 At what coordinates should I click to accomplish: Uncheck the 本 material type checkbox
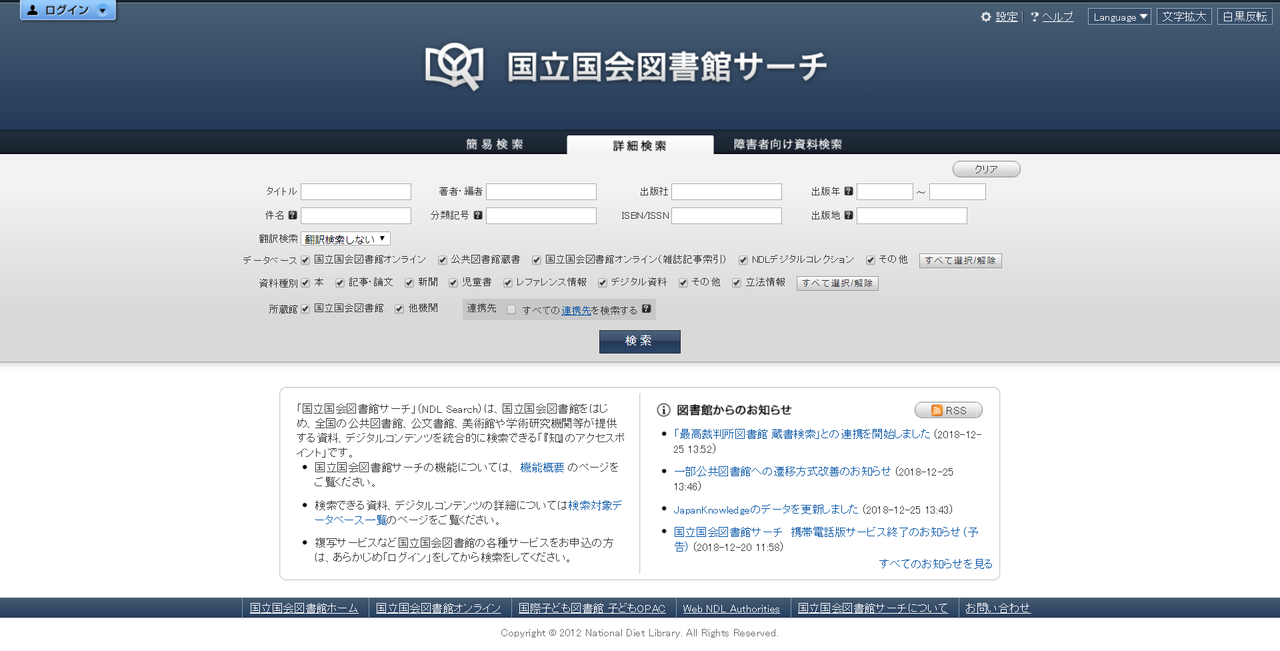(306, 283)
